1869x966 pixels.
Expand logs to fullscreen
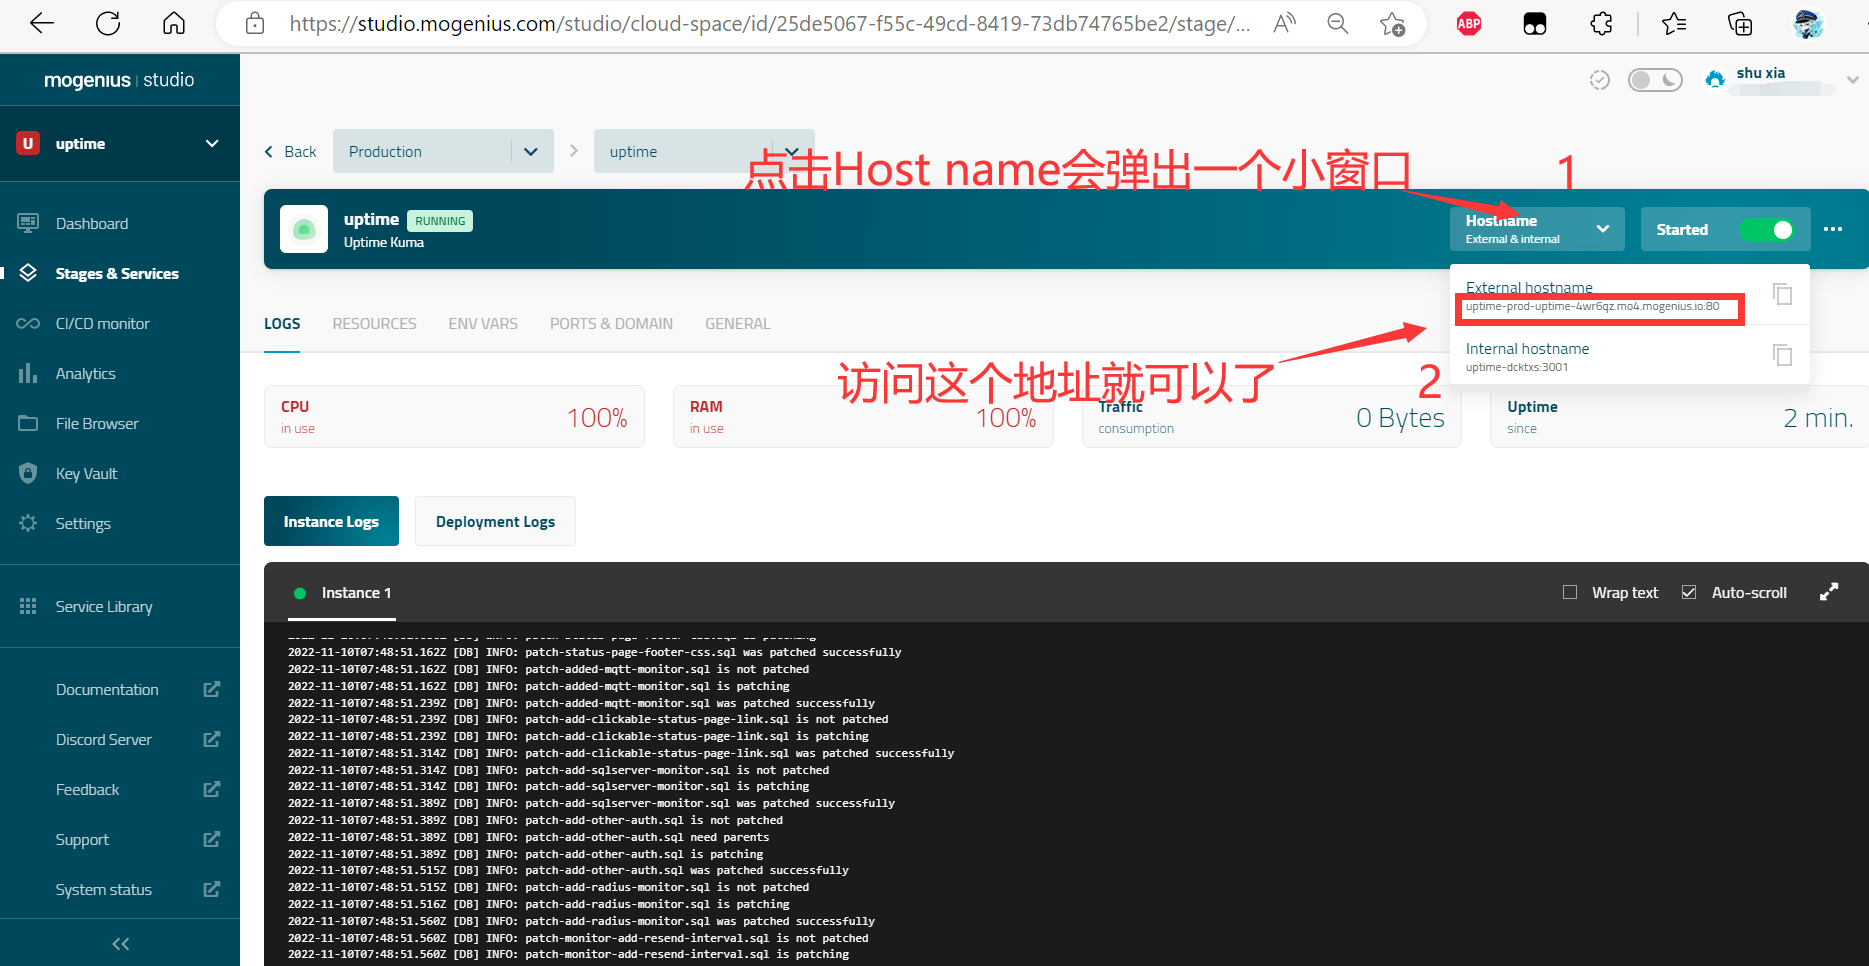point(1828,592)
